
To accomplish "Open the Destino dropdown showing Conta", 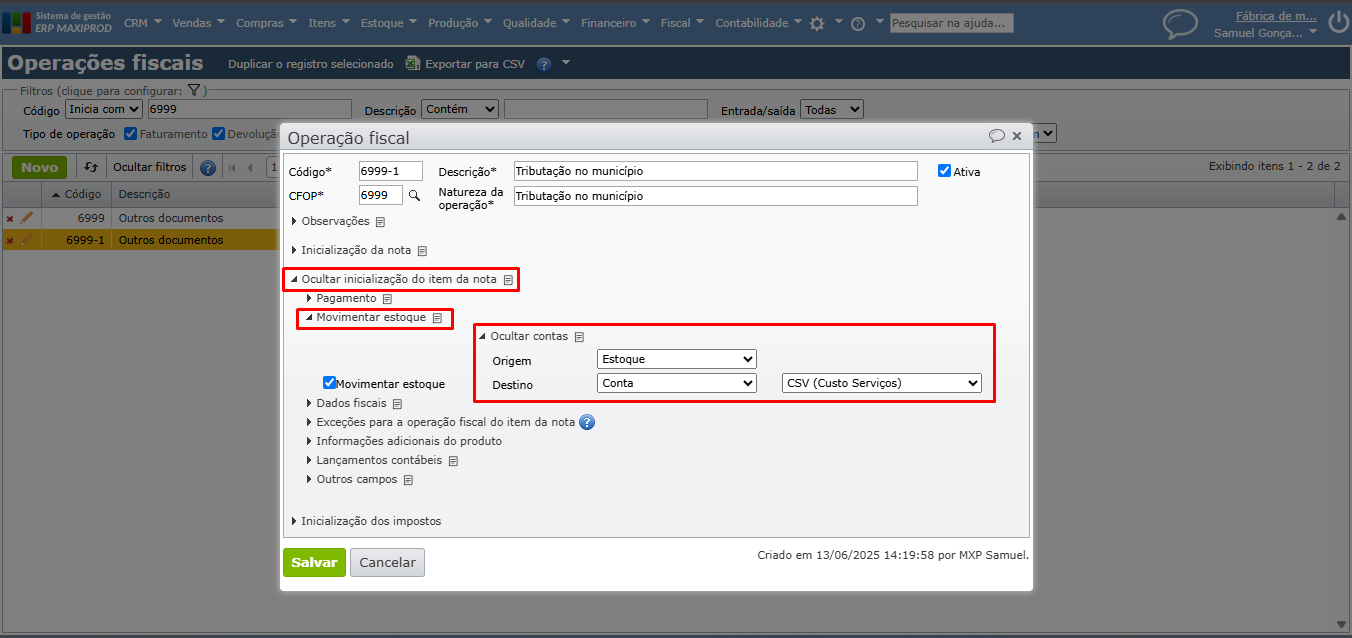I will tap(677, 383).
